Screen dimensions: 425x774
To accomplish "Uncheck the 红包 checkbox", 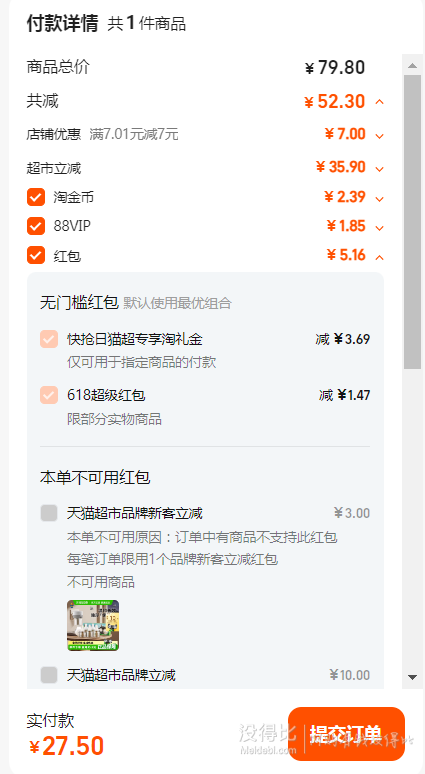I will (36, 256).
